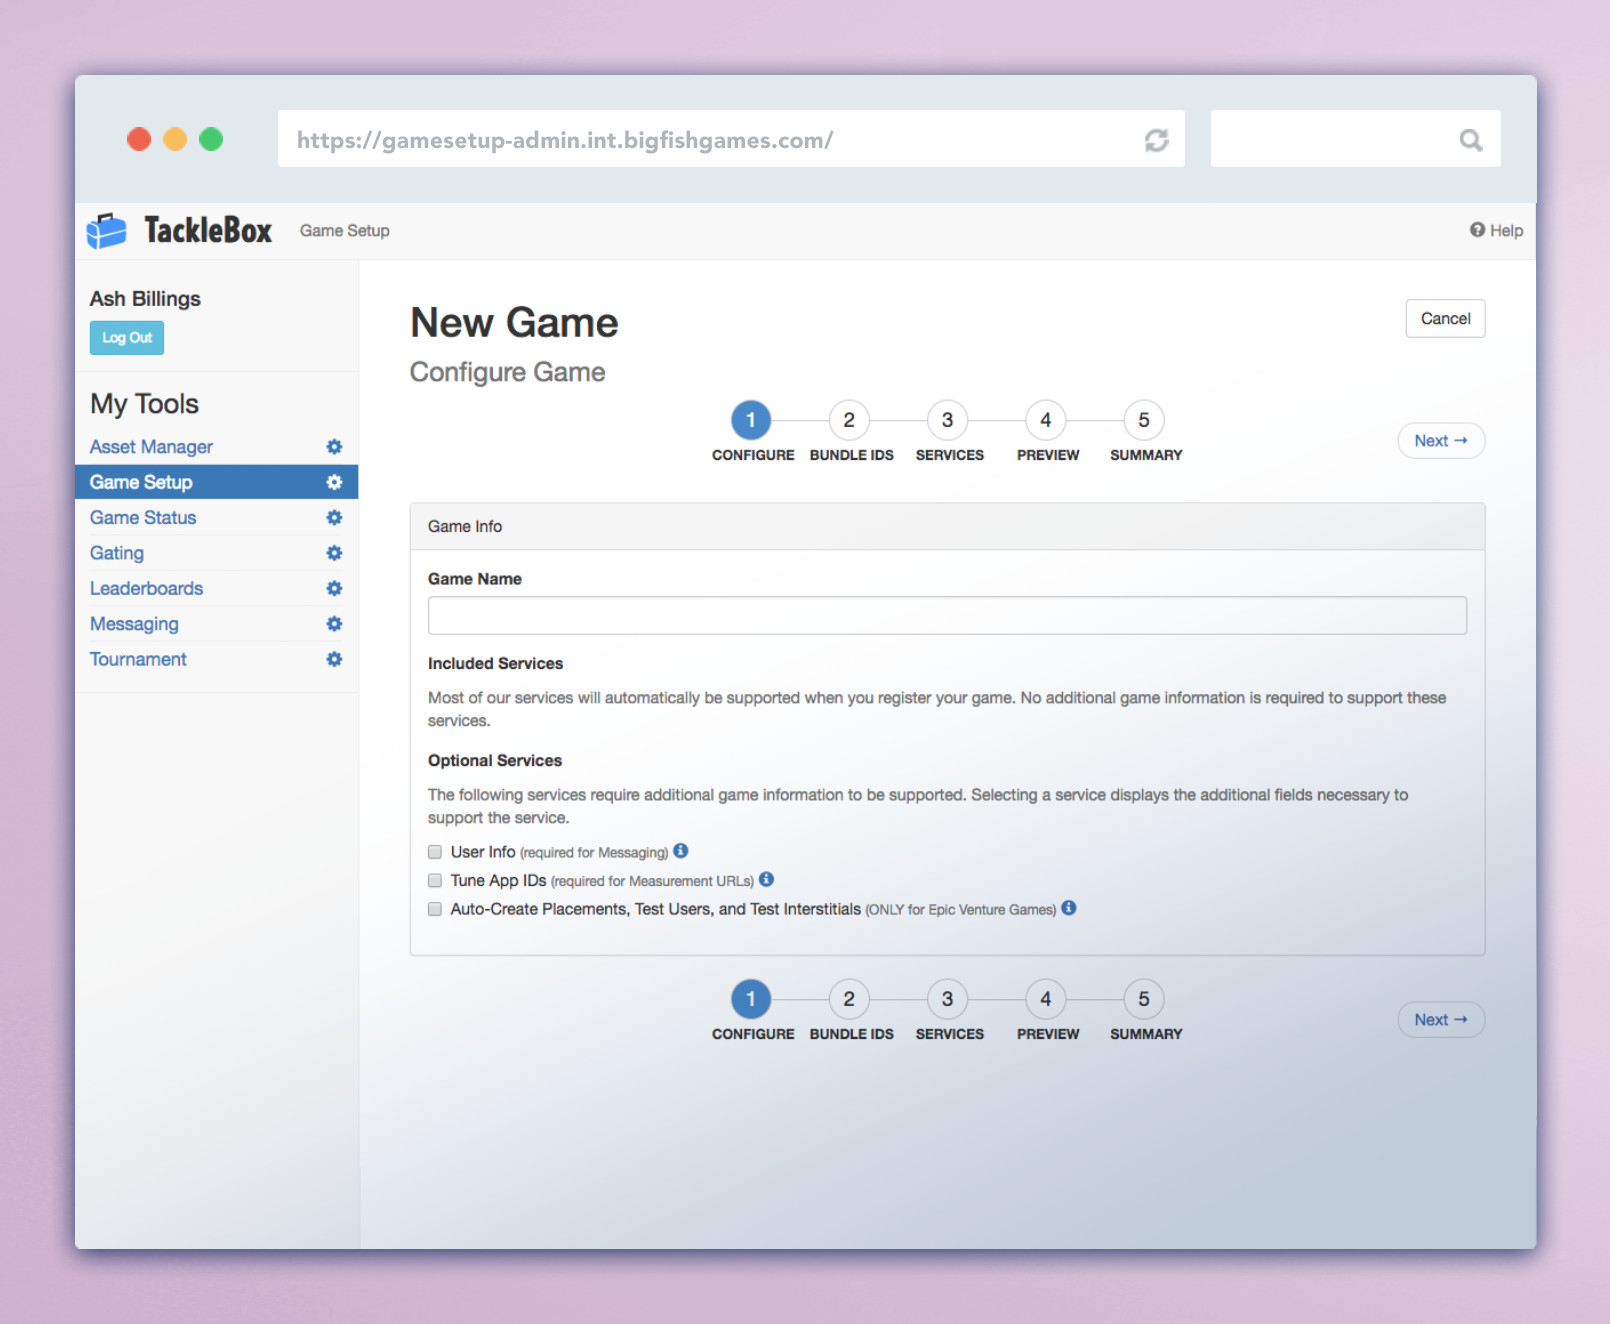The width and height of the screenshot is (1610, 1324).
Task: Open Game Status in the sidebar
Action: [143, 518]
